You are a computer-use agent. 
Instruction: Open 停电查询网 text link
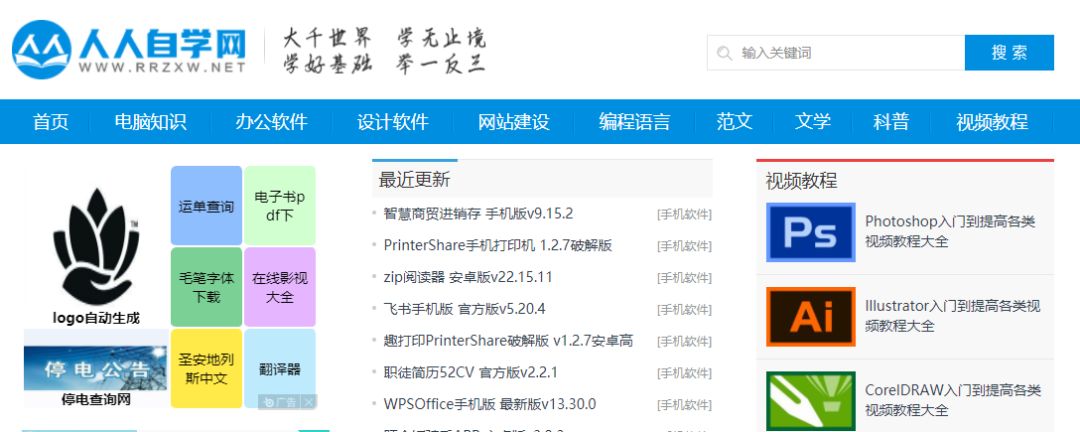click(x=96, y=400)
